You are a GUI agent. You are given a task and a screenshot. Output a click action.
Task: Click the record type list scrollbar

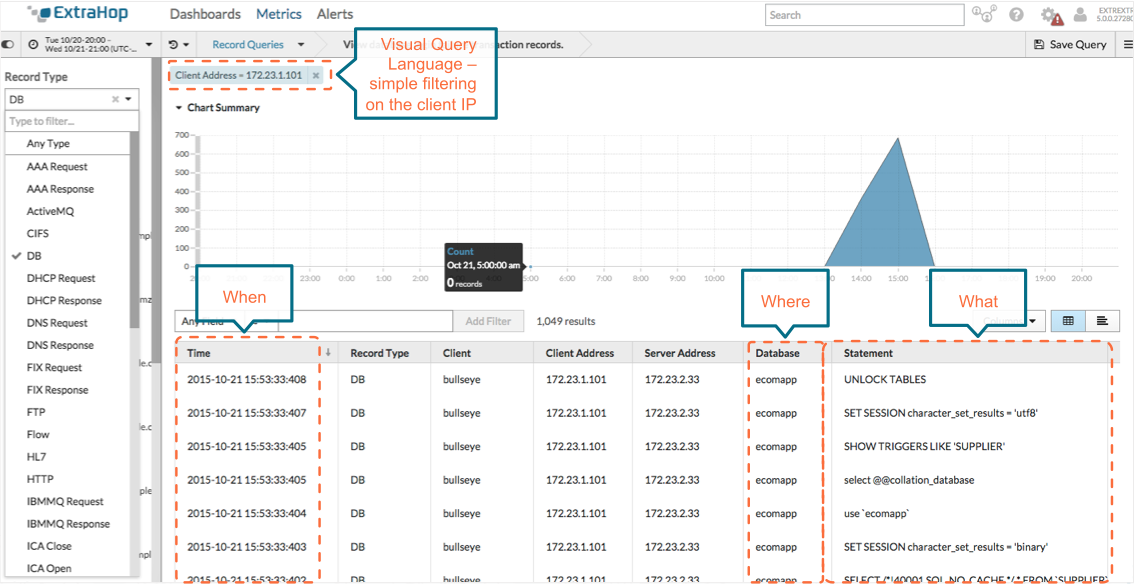(134, 231)
